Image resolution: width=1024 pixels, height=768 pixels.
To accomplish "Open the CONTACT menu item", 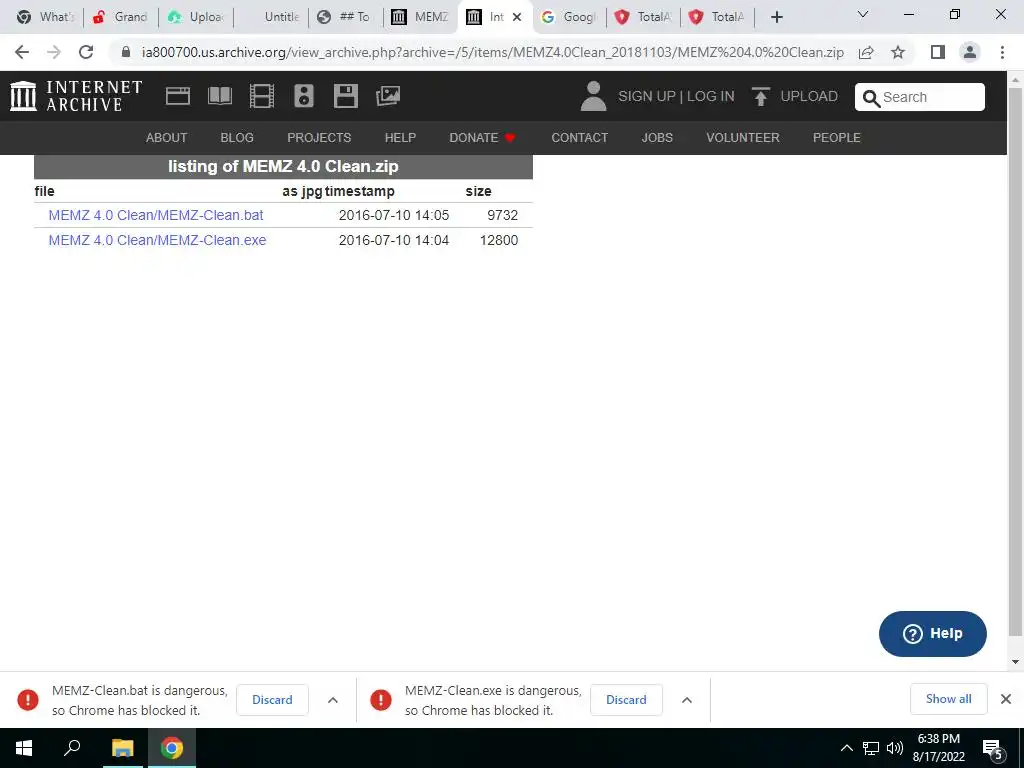I will [579, 138].
